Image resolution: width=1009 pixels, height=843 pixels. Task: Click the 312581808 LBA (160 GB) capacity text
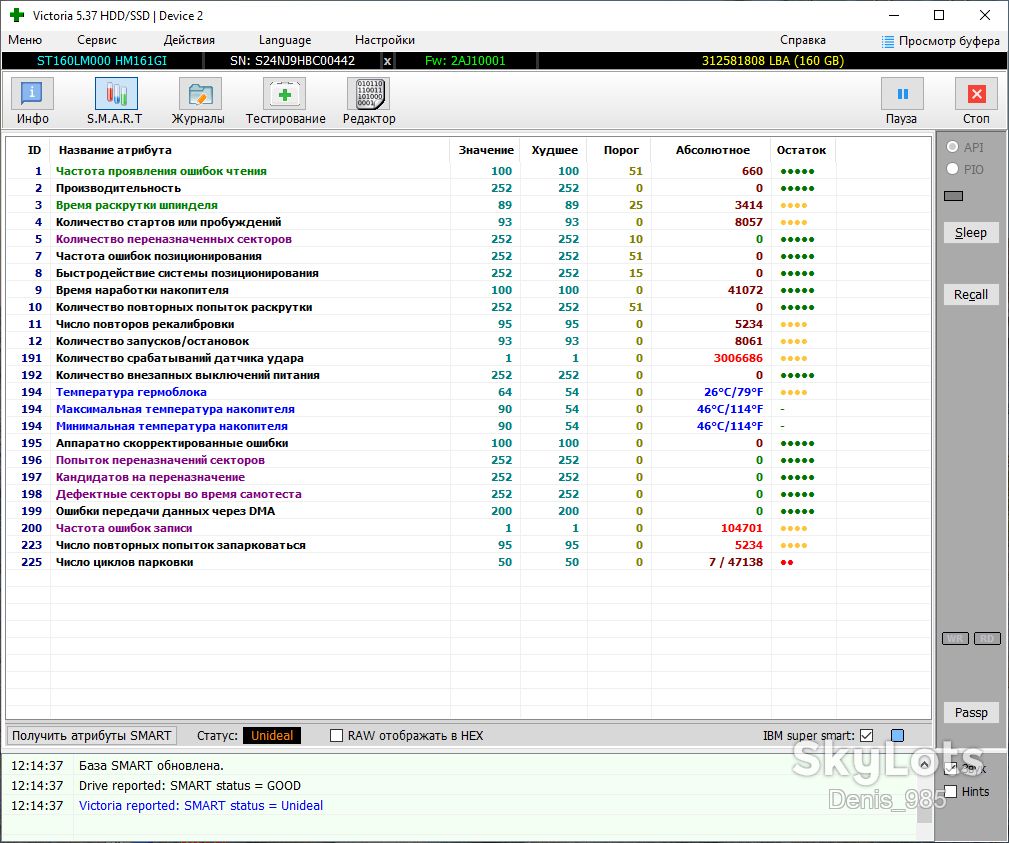click(x=772, y=61)
